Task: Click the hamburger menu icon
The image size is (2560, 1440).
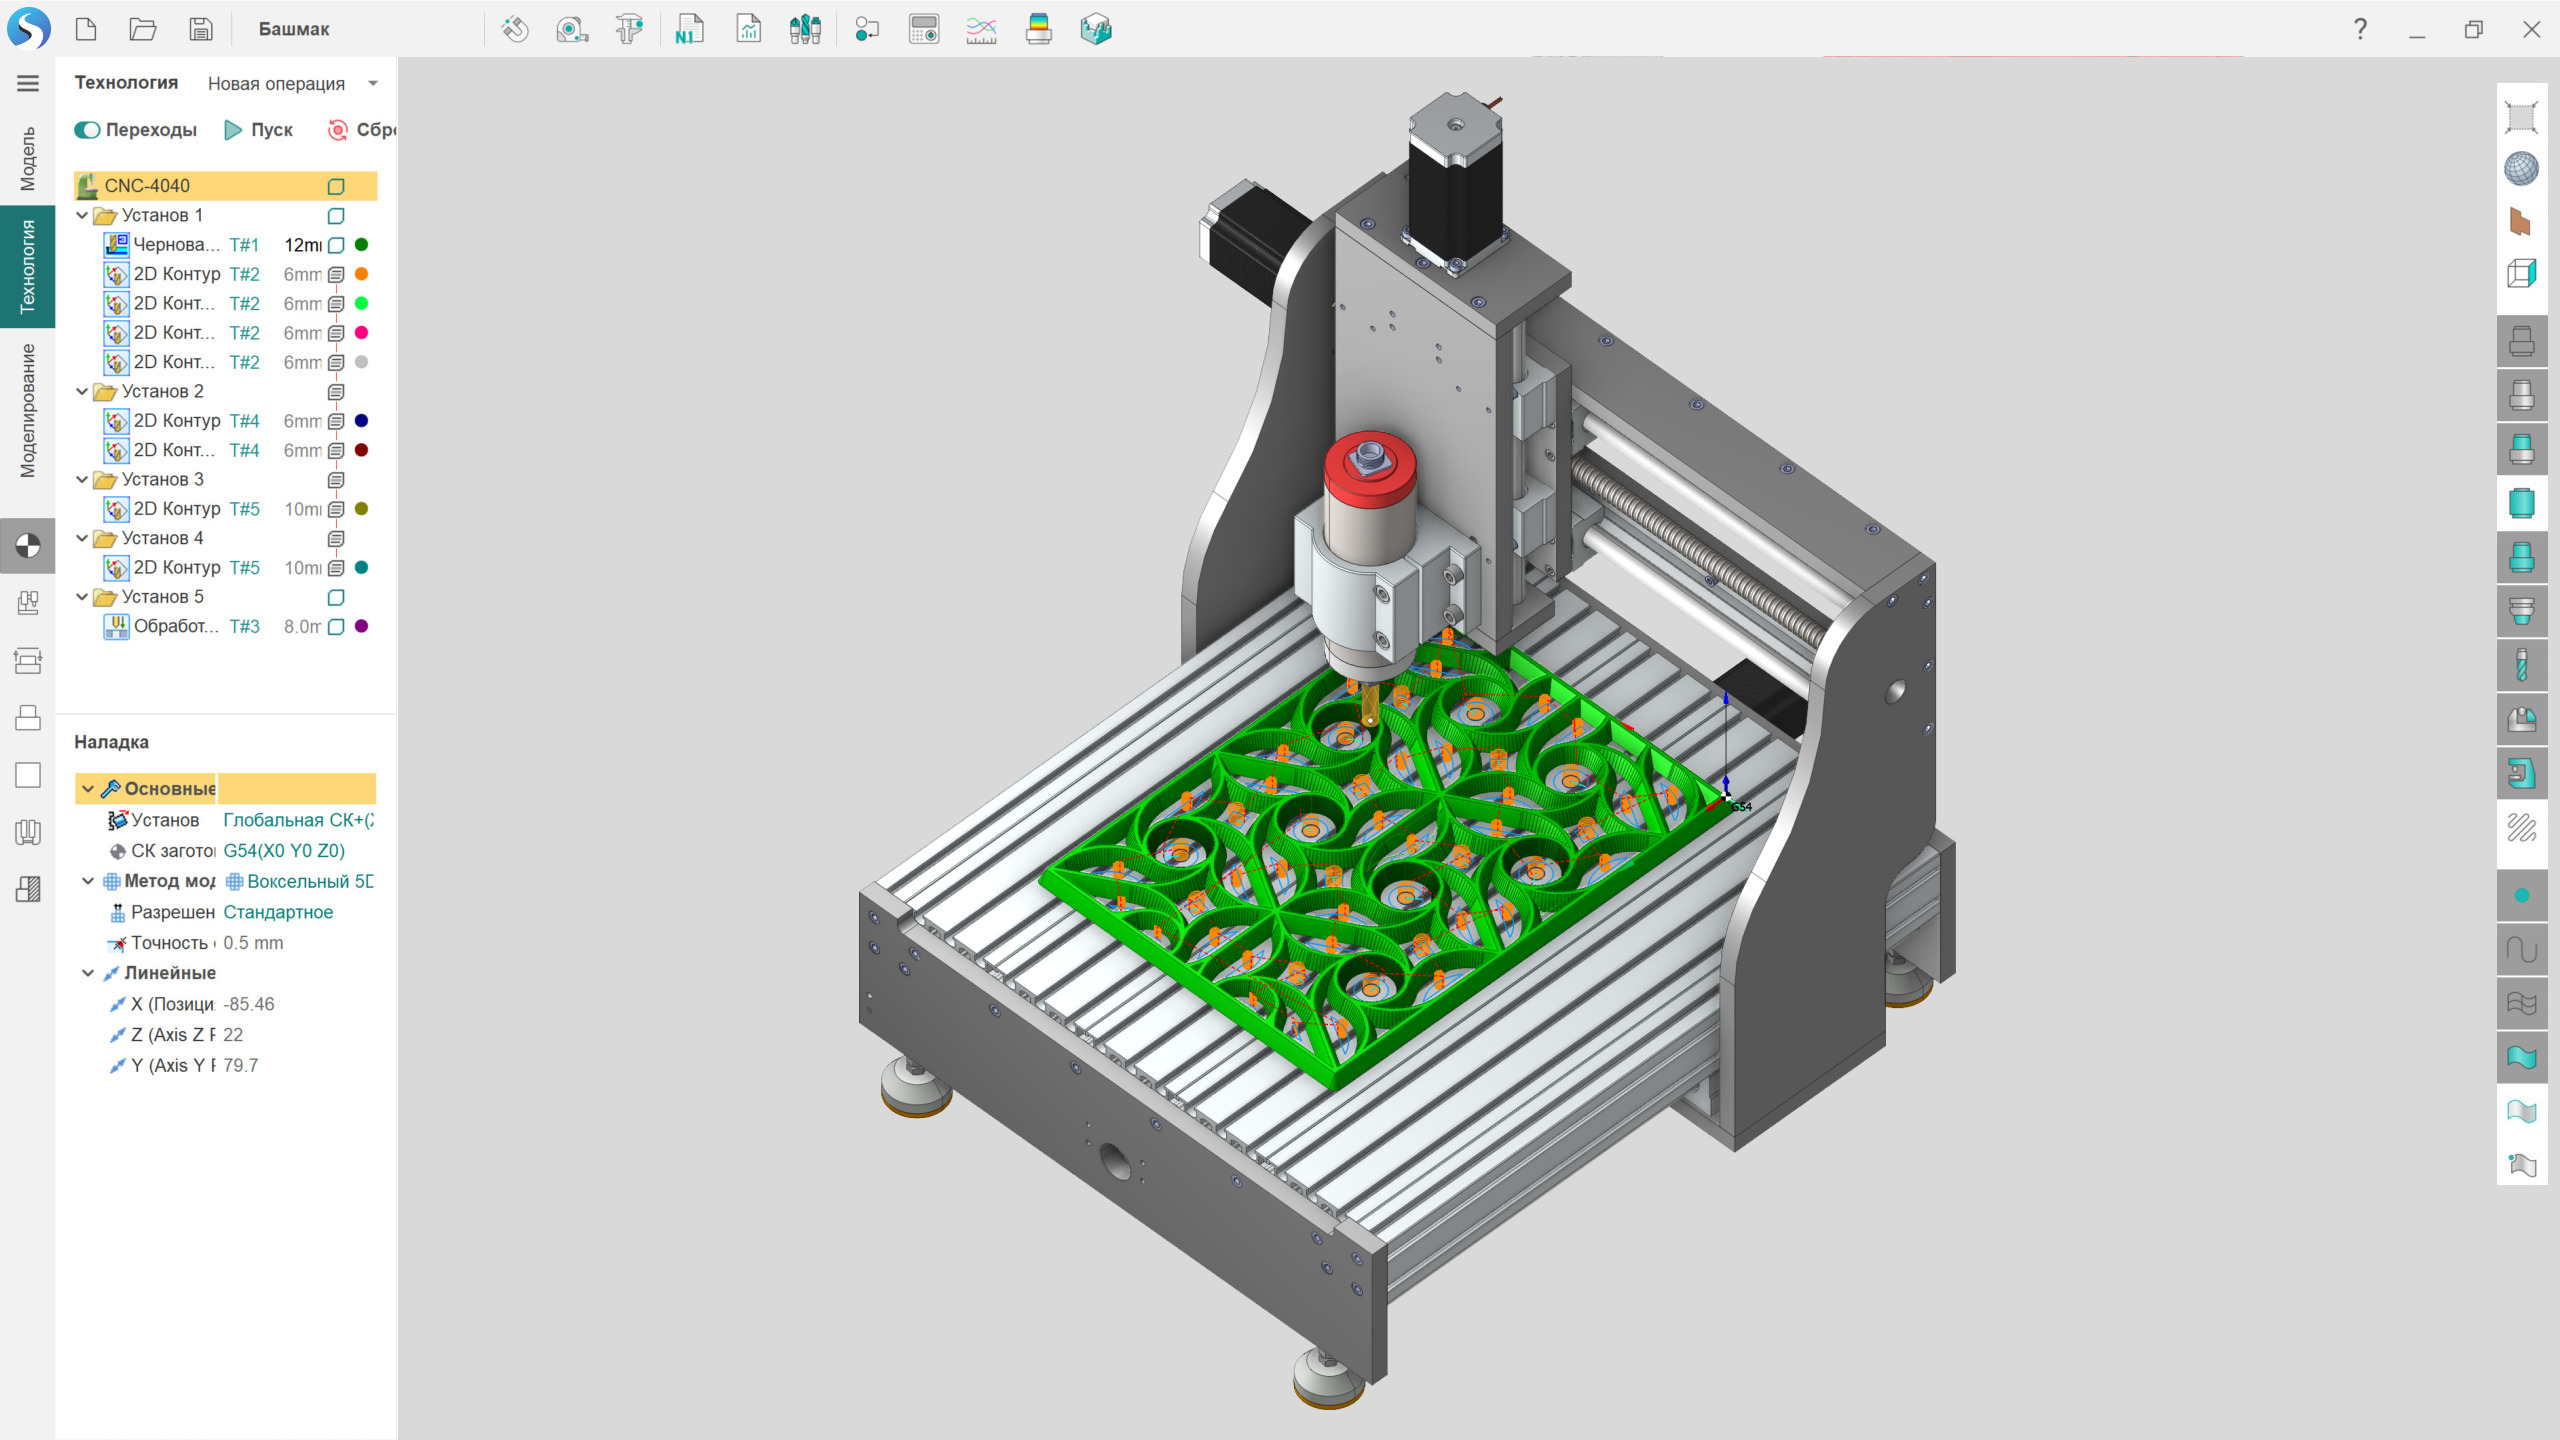Action: tap(28, 83)
